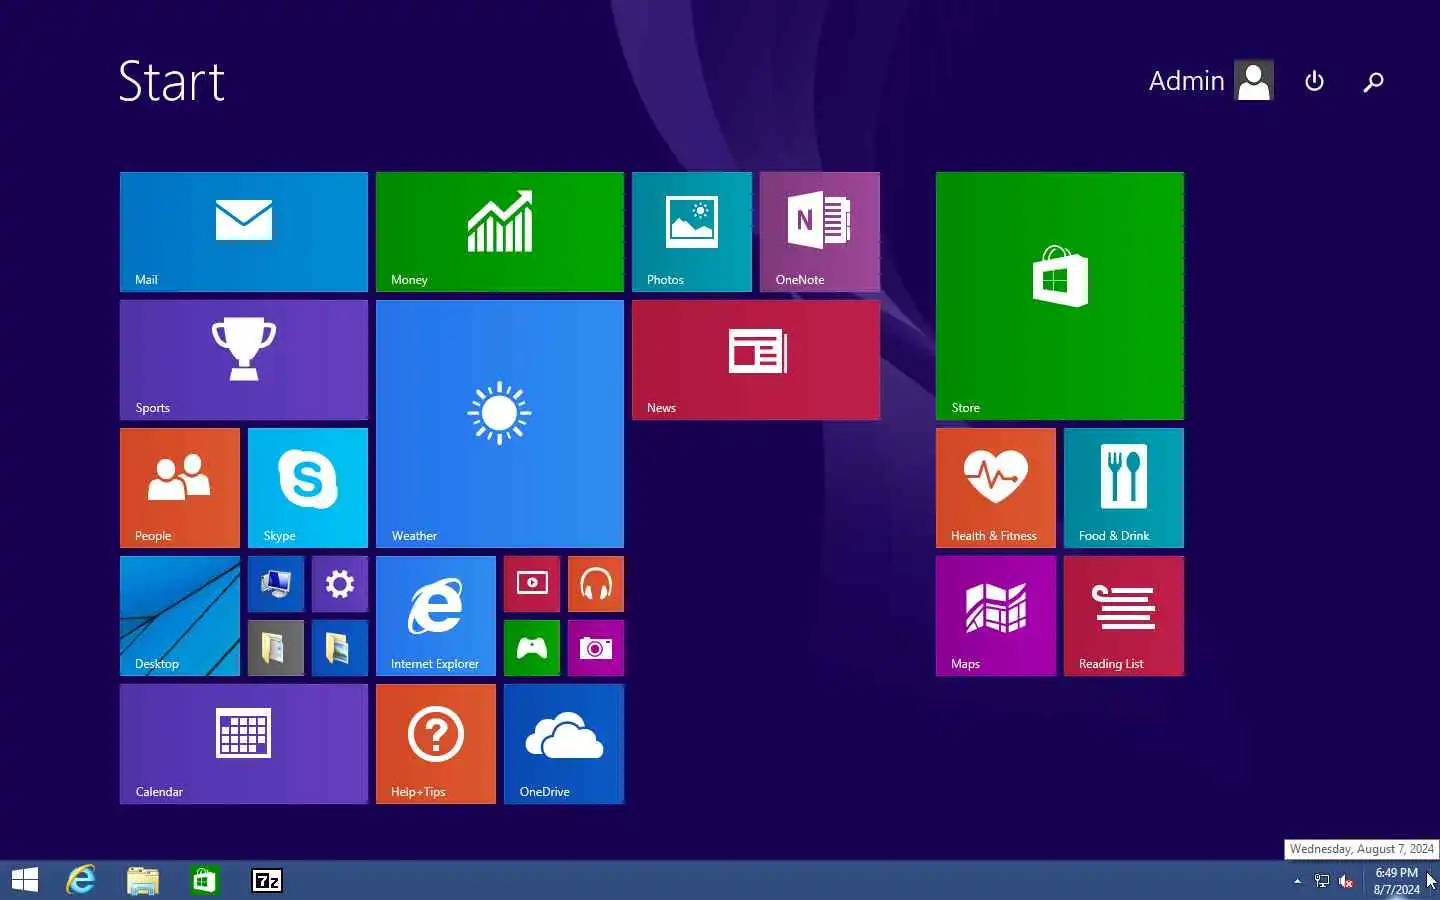
Task: Open the Store icon in the taskbar
Action: click(x=204, y=880)
